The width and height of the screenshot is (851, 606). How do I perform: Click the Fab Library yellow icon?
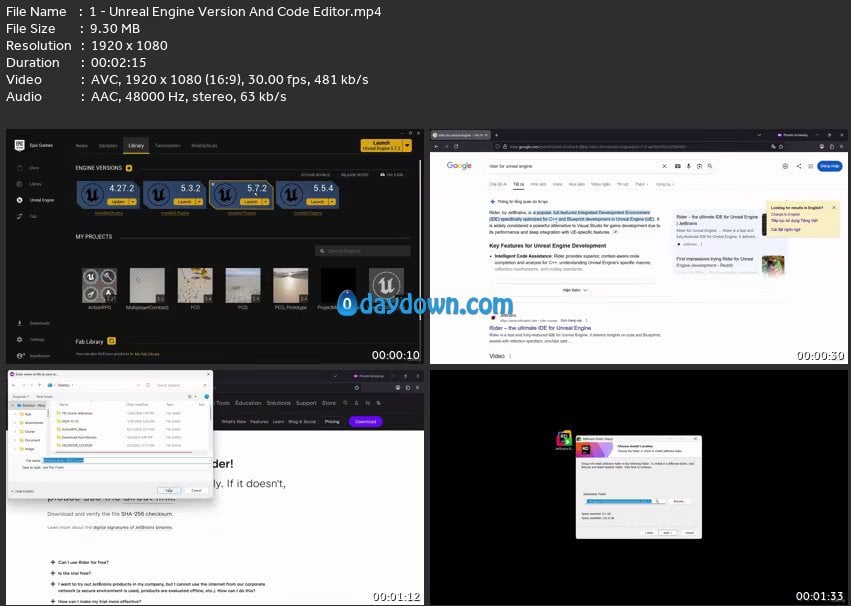111,341
